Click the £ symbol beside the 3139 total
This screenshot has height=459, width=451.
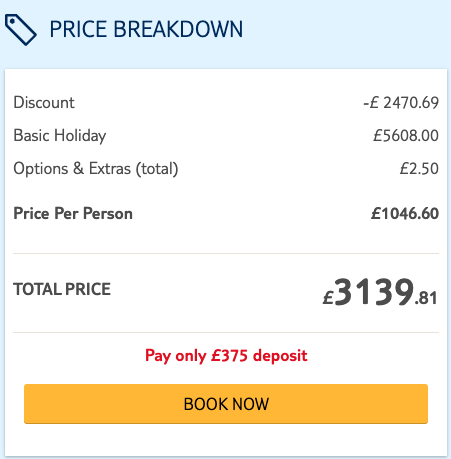pos(328,297)
